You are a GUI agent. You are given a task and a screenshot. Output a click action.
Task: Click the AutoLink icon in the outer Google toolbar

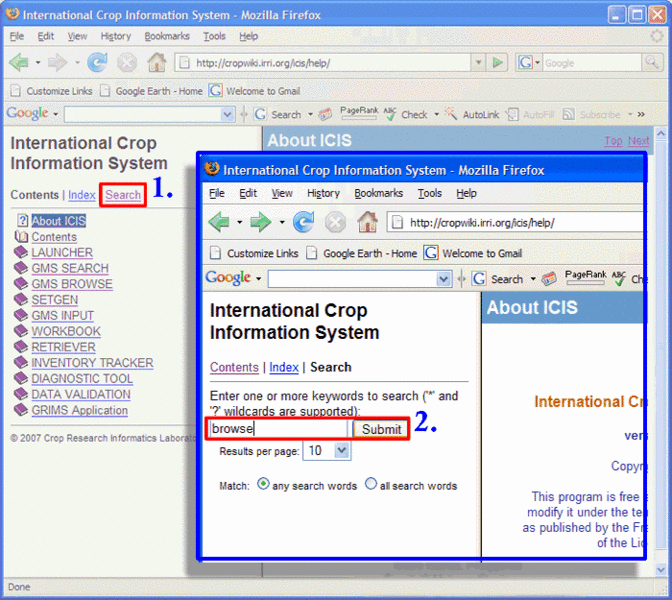451,114
